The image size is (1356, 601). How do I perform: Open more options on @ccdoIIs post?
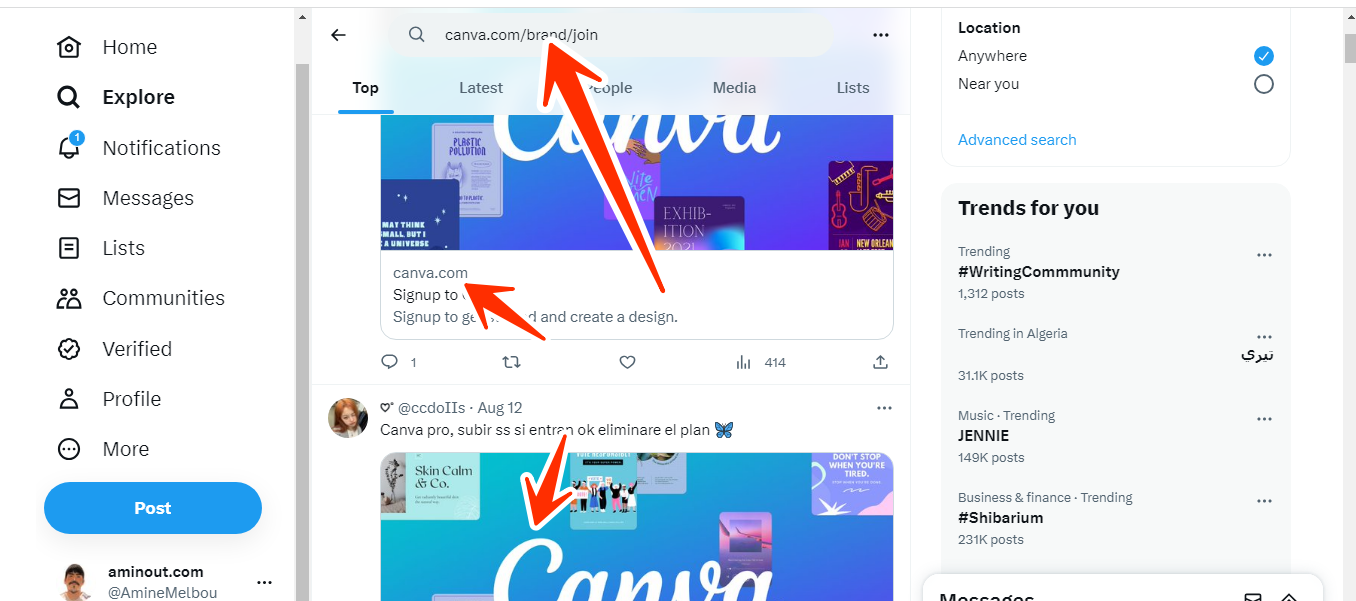click(x=884, y=408)
